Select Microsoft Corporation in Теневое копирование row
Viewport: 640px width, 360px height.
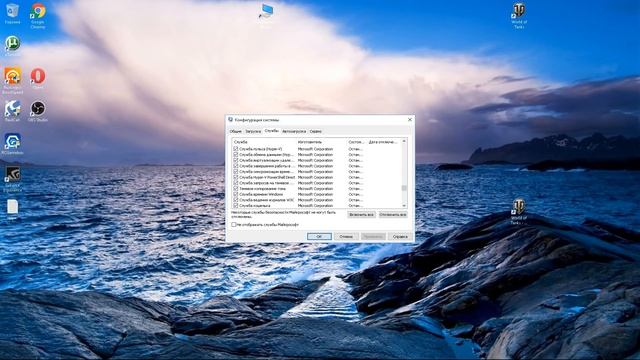315,189
